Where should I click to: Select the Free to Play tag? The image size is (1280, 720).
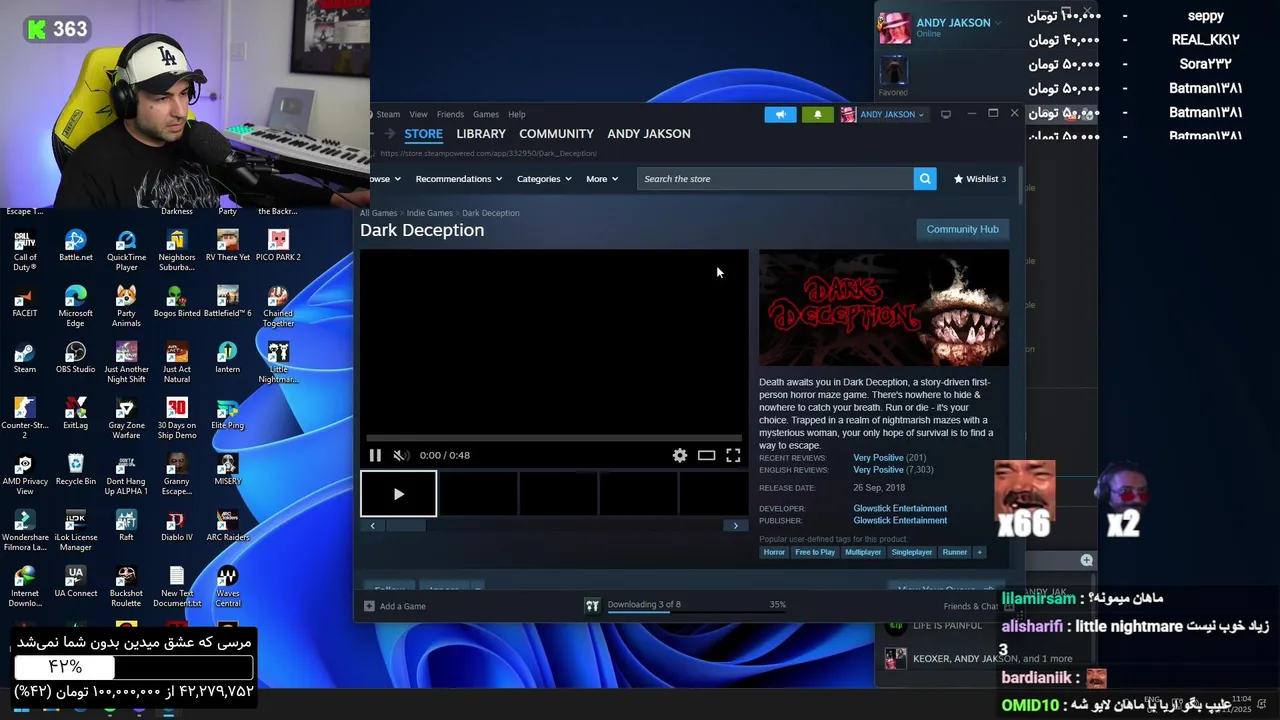[815, 552]
